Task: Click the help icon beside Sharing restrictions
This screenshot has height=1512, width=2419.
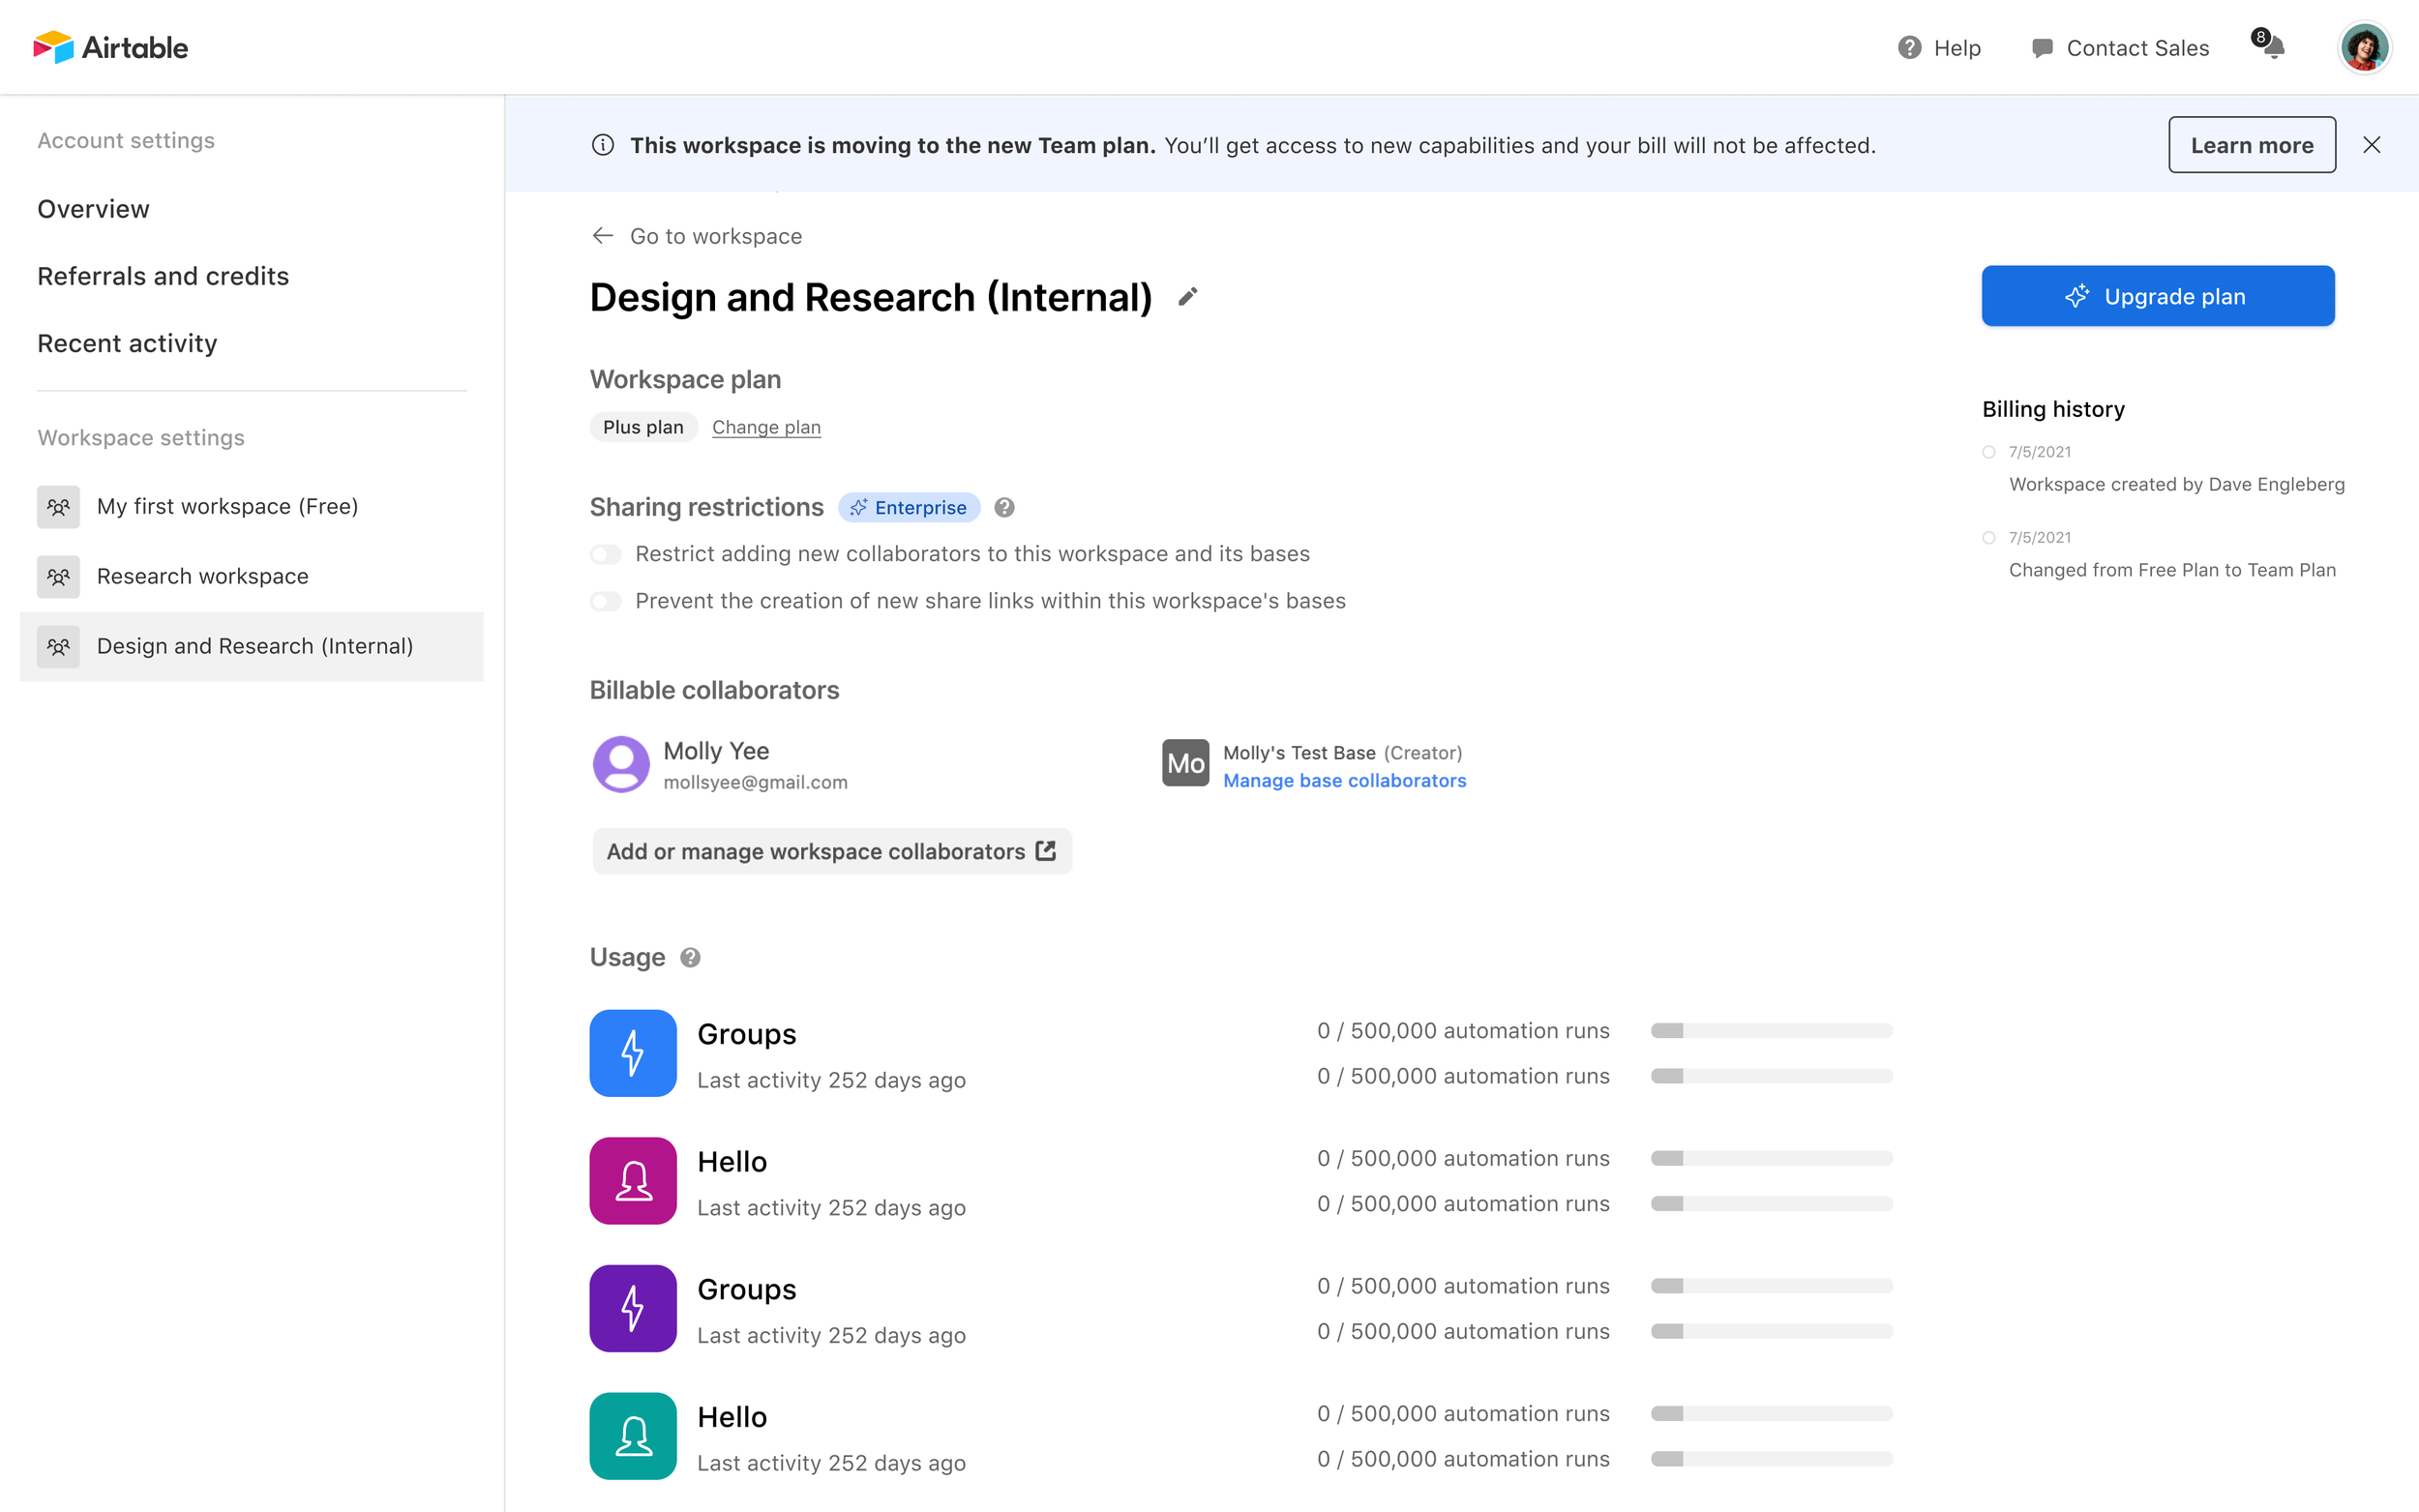Action: (x=1004, y=507)
